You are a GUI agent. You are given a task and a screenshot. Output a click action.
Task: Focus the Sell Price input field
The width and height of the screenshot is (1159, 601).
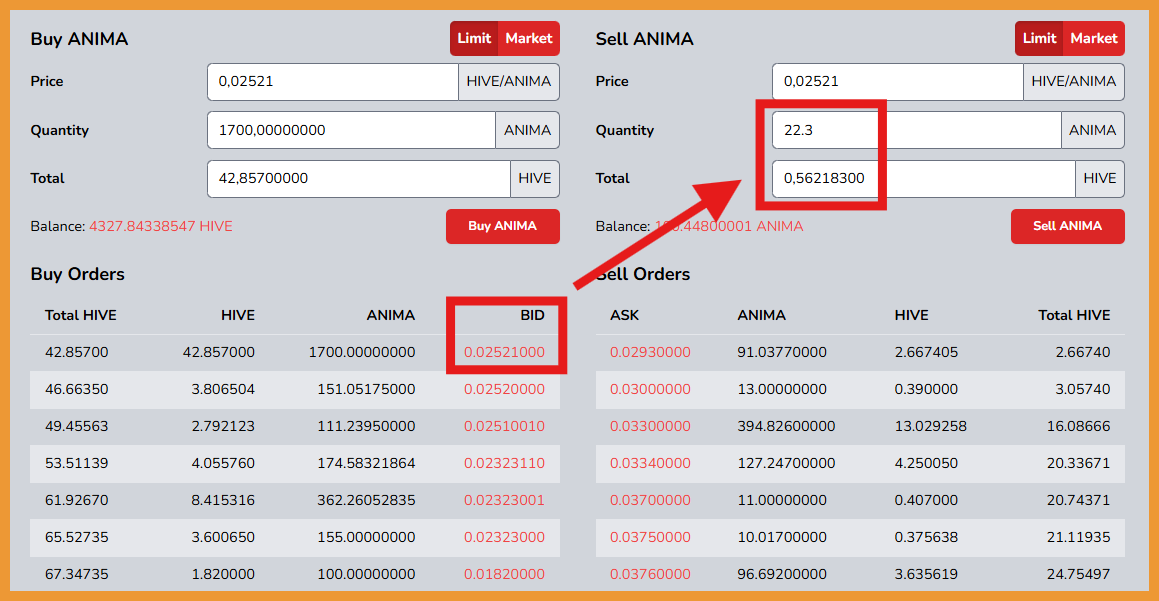click(x=897, y=81)
